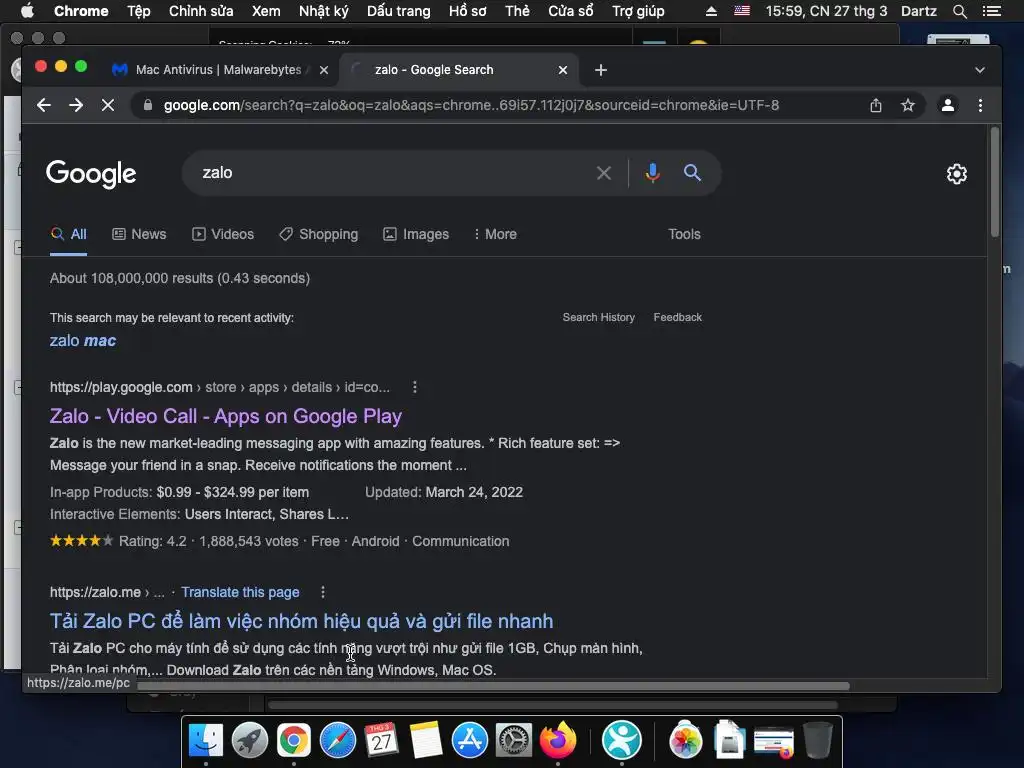Go back with the browser back arrow
1024x768 pixels.
(x=44, y=105)
